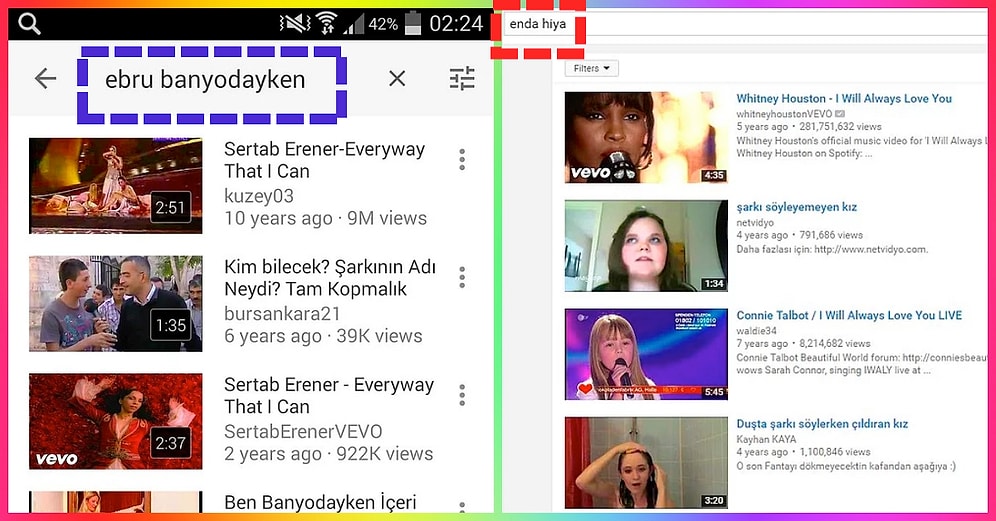Click '4 years ago • 1,100,846 views' text

point(803,452)
